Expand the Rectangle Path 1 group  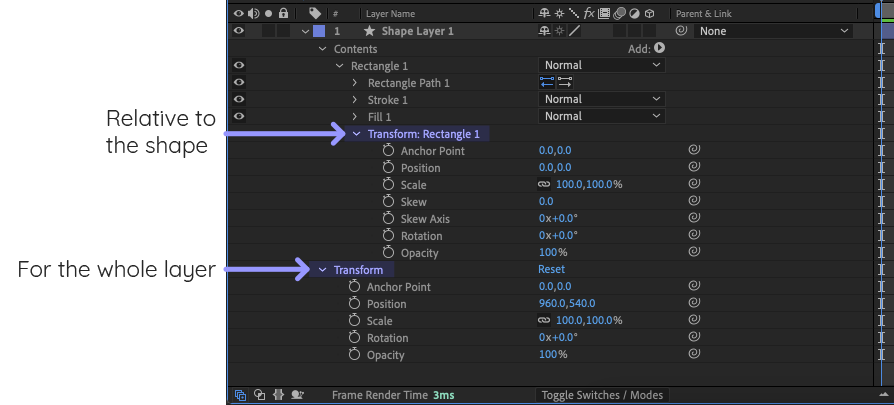[x=355, y=83]
